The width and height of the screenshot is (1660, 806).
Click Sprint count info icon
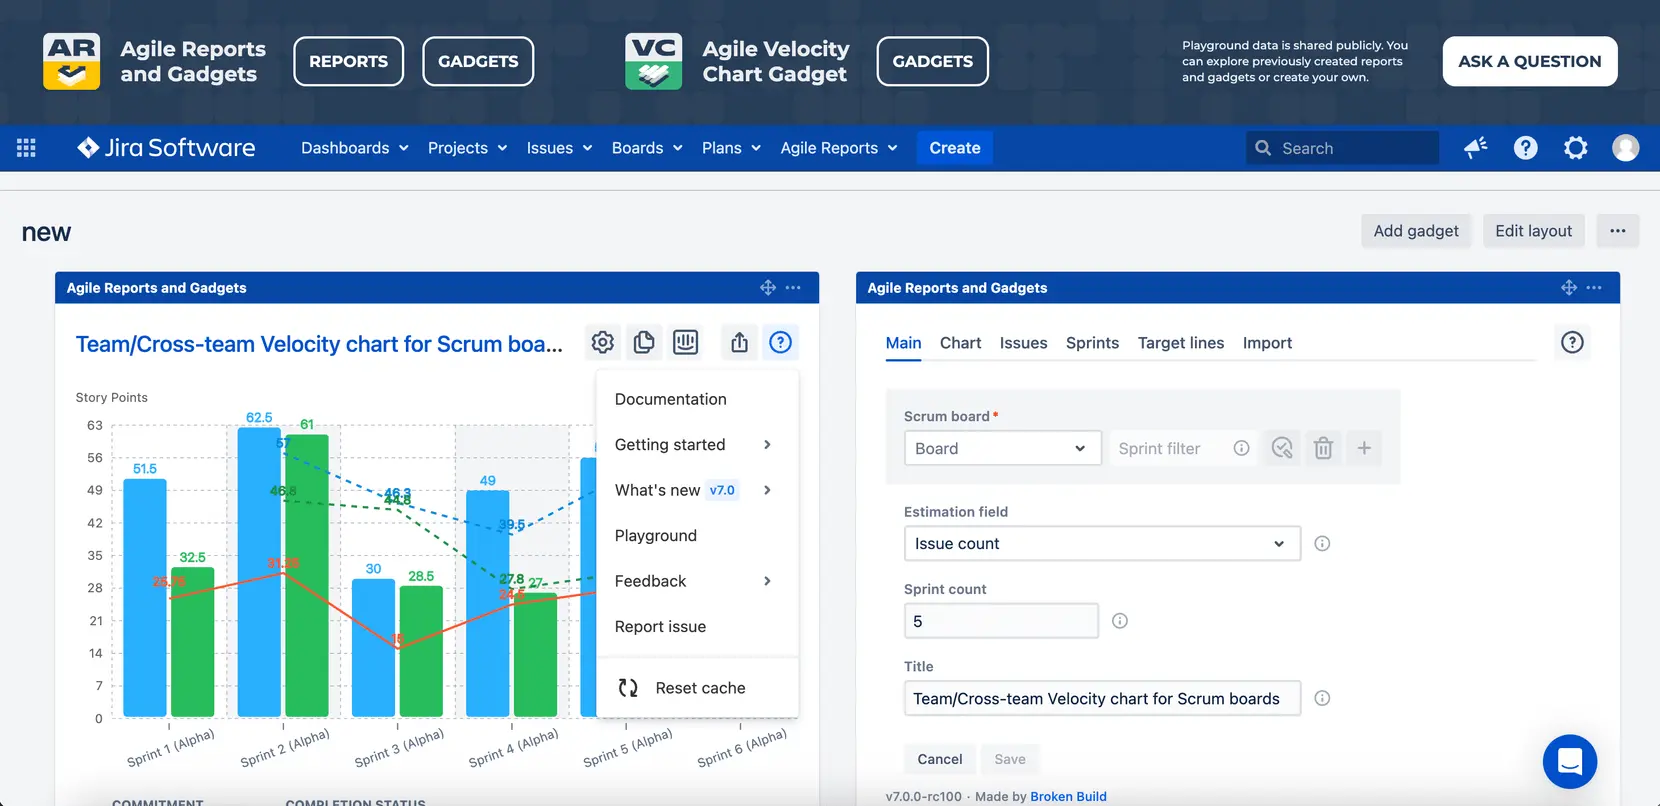1120,621
